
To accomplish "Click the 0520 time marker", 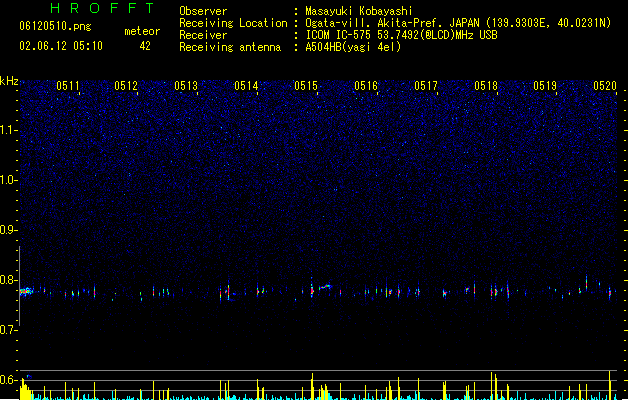I will 605,86.
